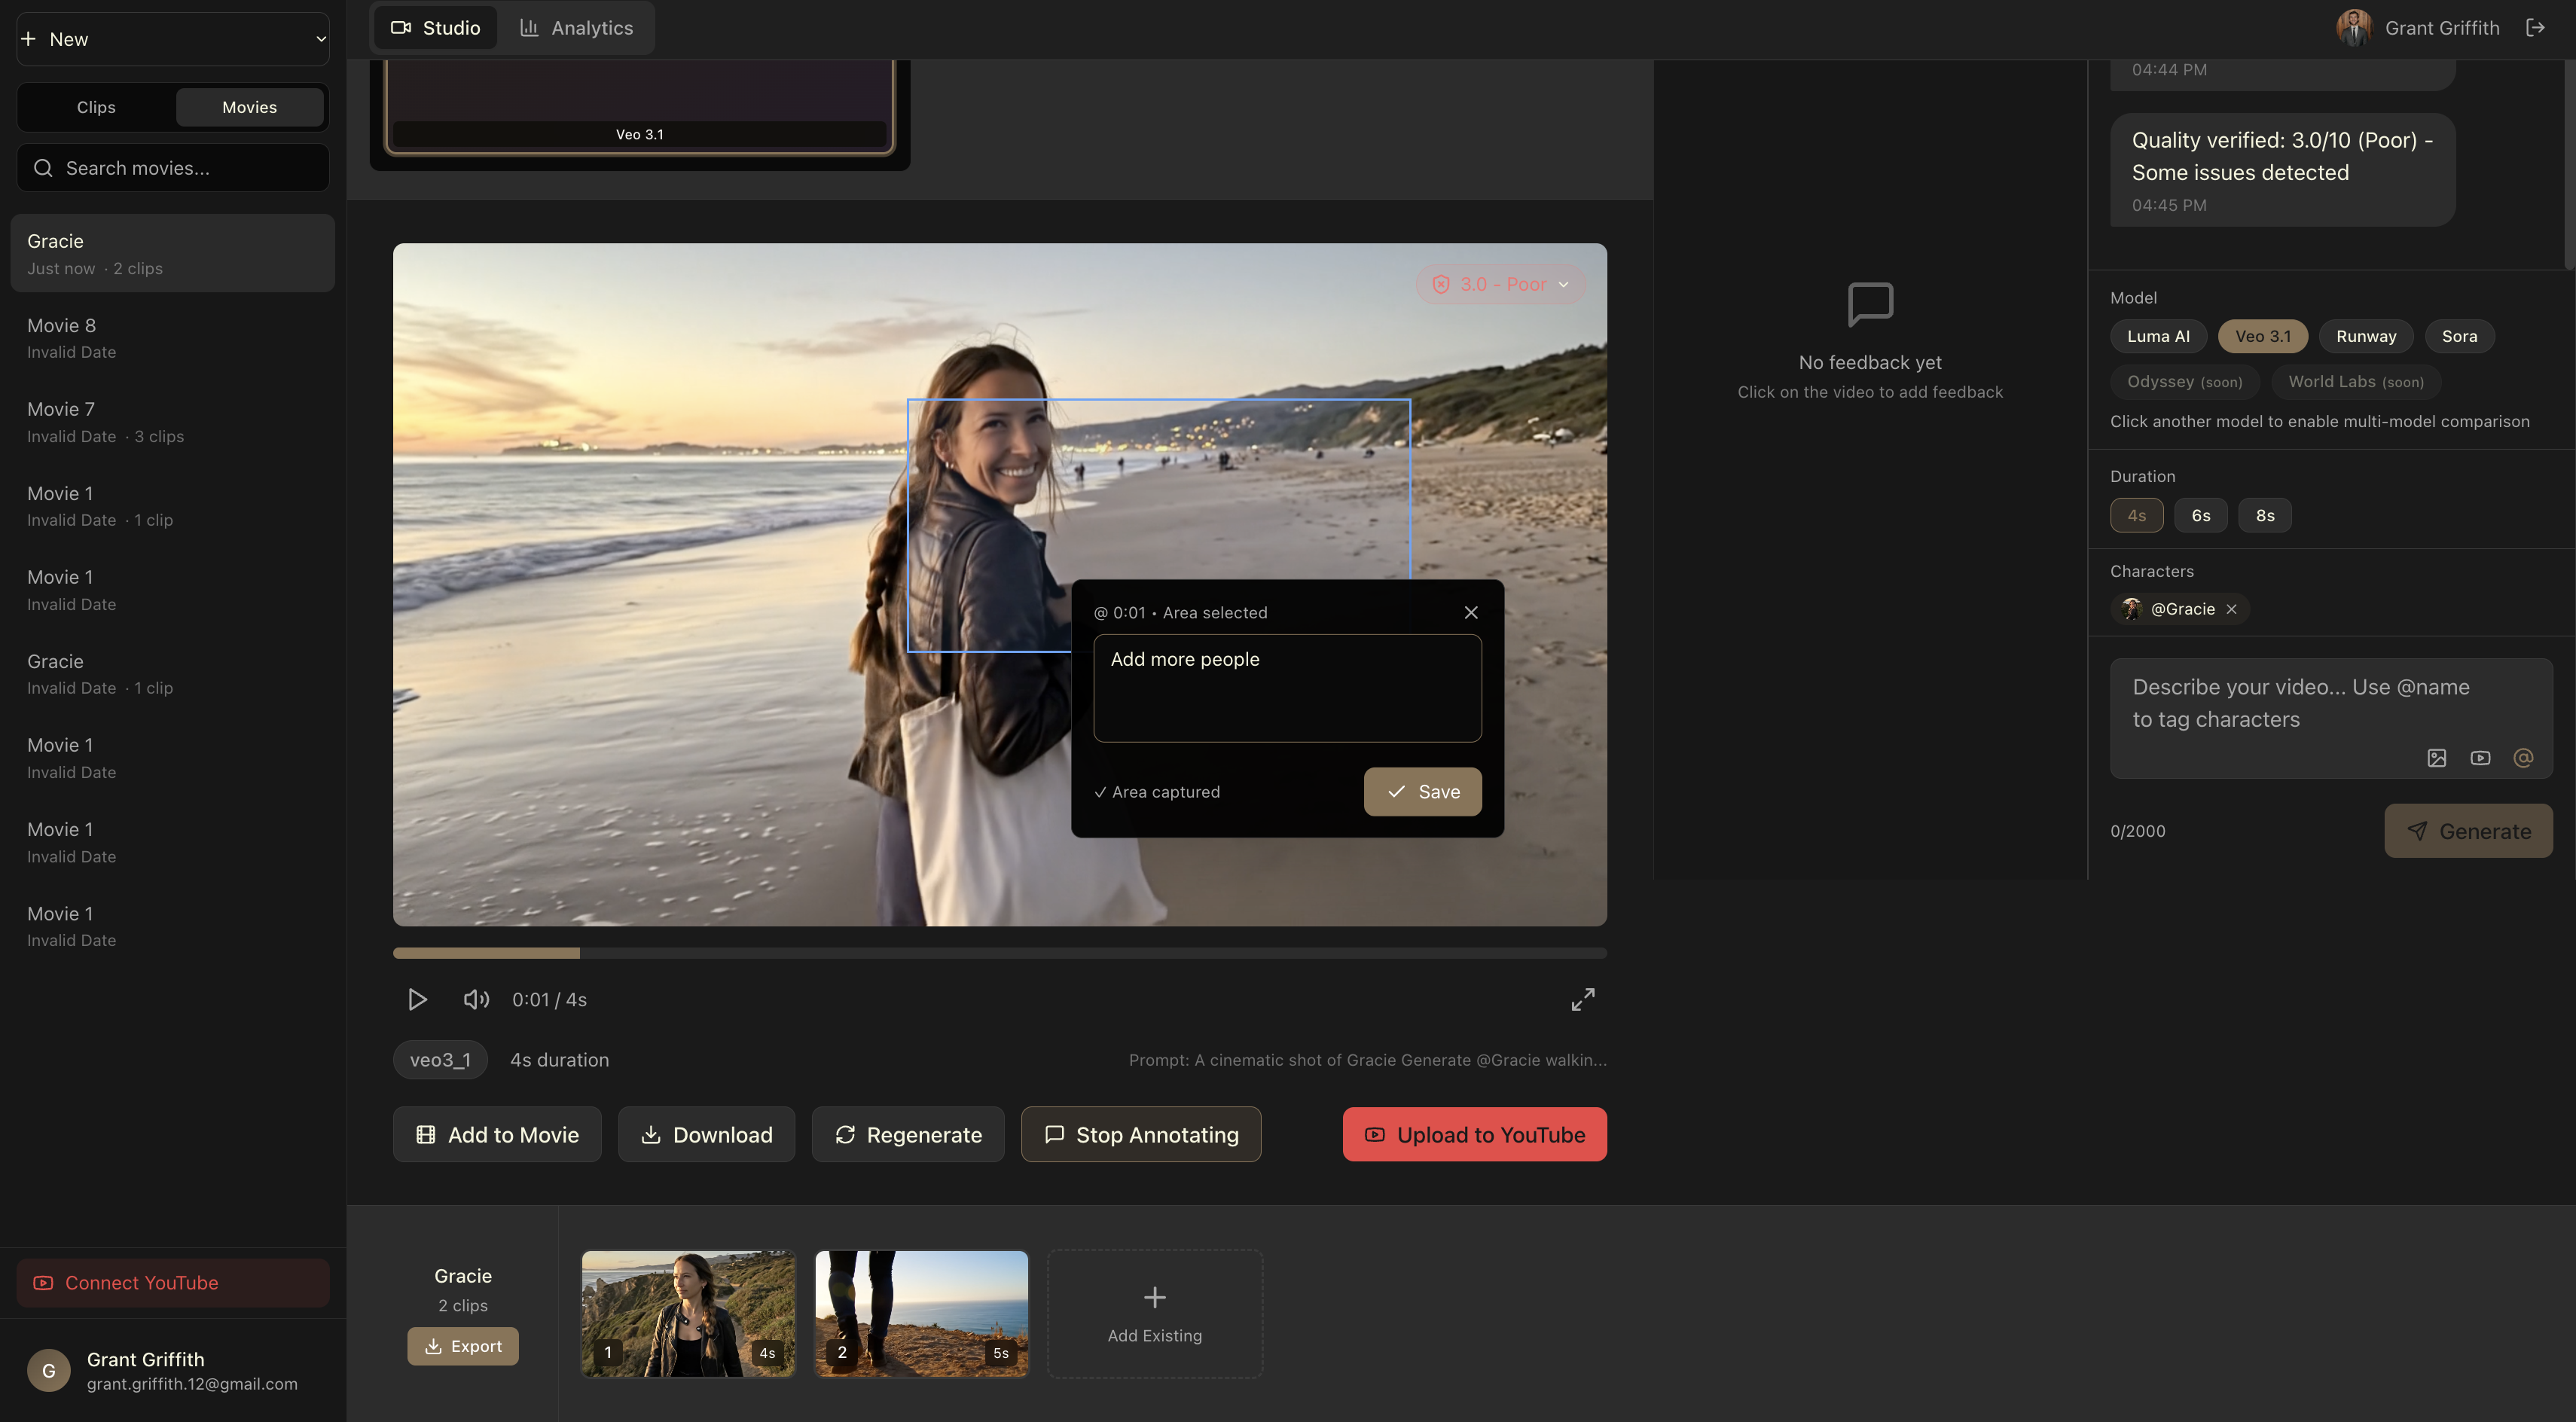This screenshot has height=1422, width=2576.
Task: Open the Analytics tab
Action: [577, 28]
